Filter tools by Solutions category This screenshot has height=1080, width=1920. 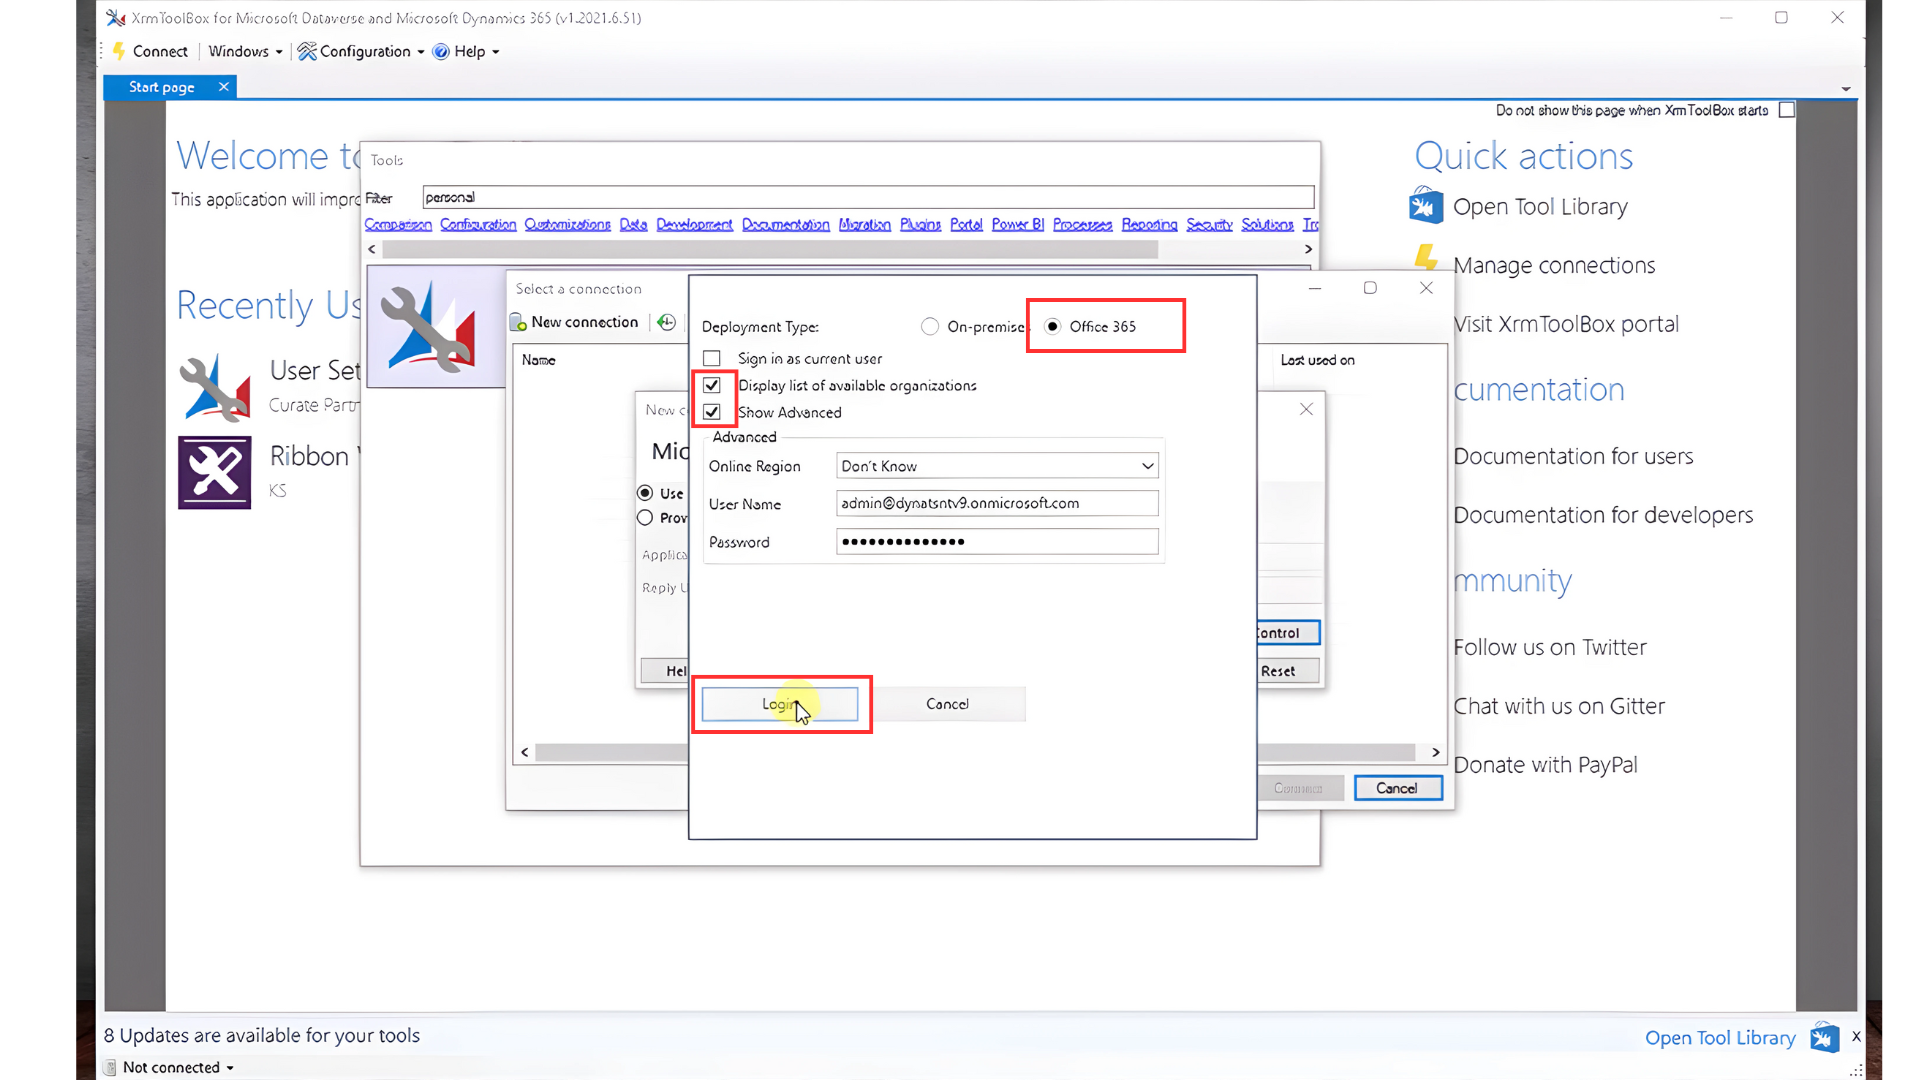[1267, 224]
